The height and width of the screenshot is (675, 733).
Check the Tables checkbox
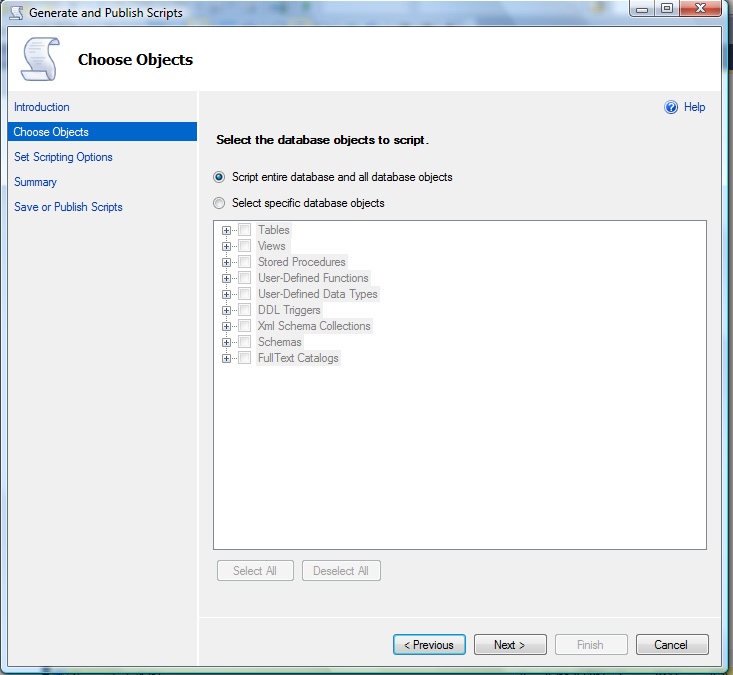[245, 230]
